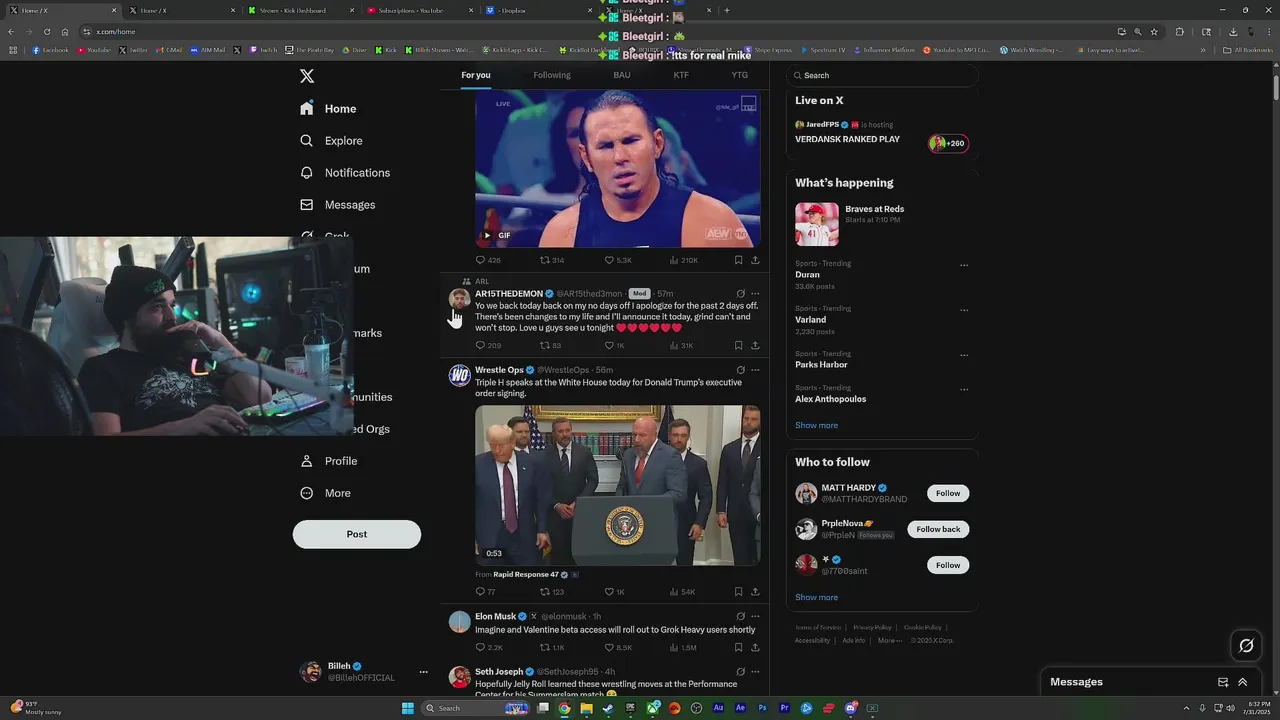This screenshot has height=720, width=1280.
Task: Open more options for Alex Anthopoulos trend
Action: (964, 389)
